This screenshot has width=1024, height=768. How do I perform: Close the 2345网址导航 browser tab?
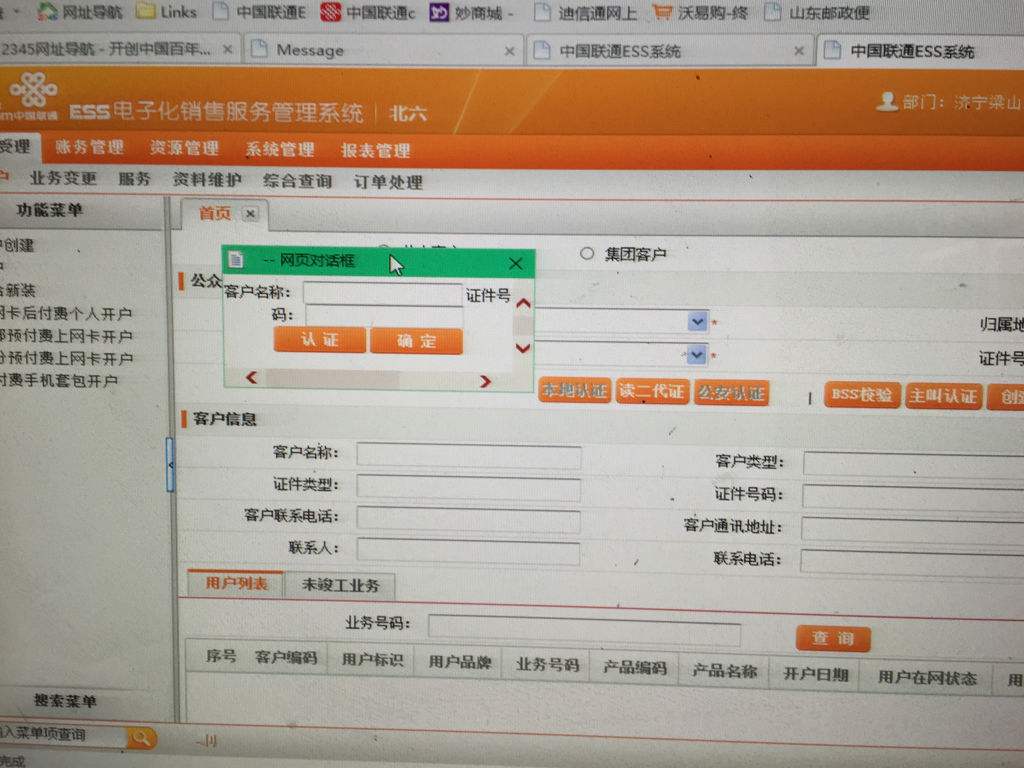coord(227,49)
